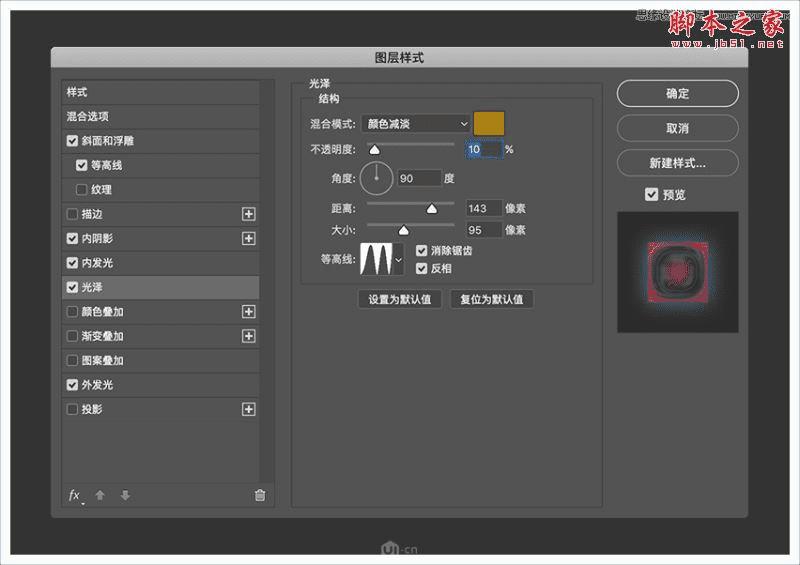This screenshot has height=565, width=800.
Task: Toggle 预览 checkbox
Action: pyautogui.click(x=652, y=194)
